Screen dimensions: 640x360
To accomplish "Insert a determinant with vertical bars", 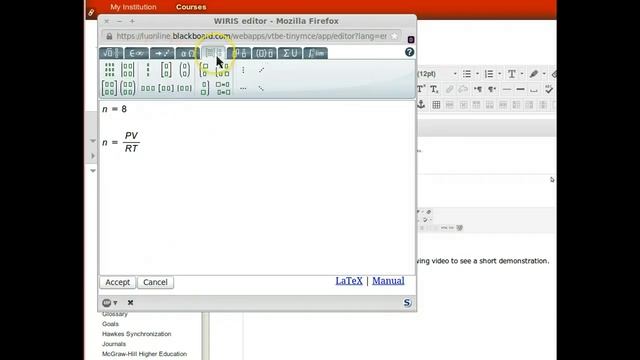I will coord(128,70).
